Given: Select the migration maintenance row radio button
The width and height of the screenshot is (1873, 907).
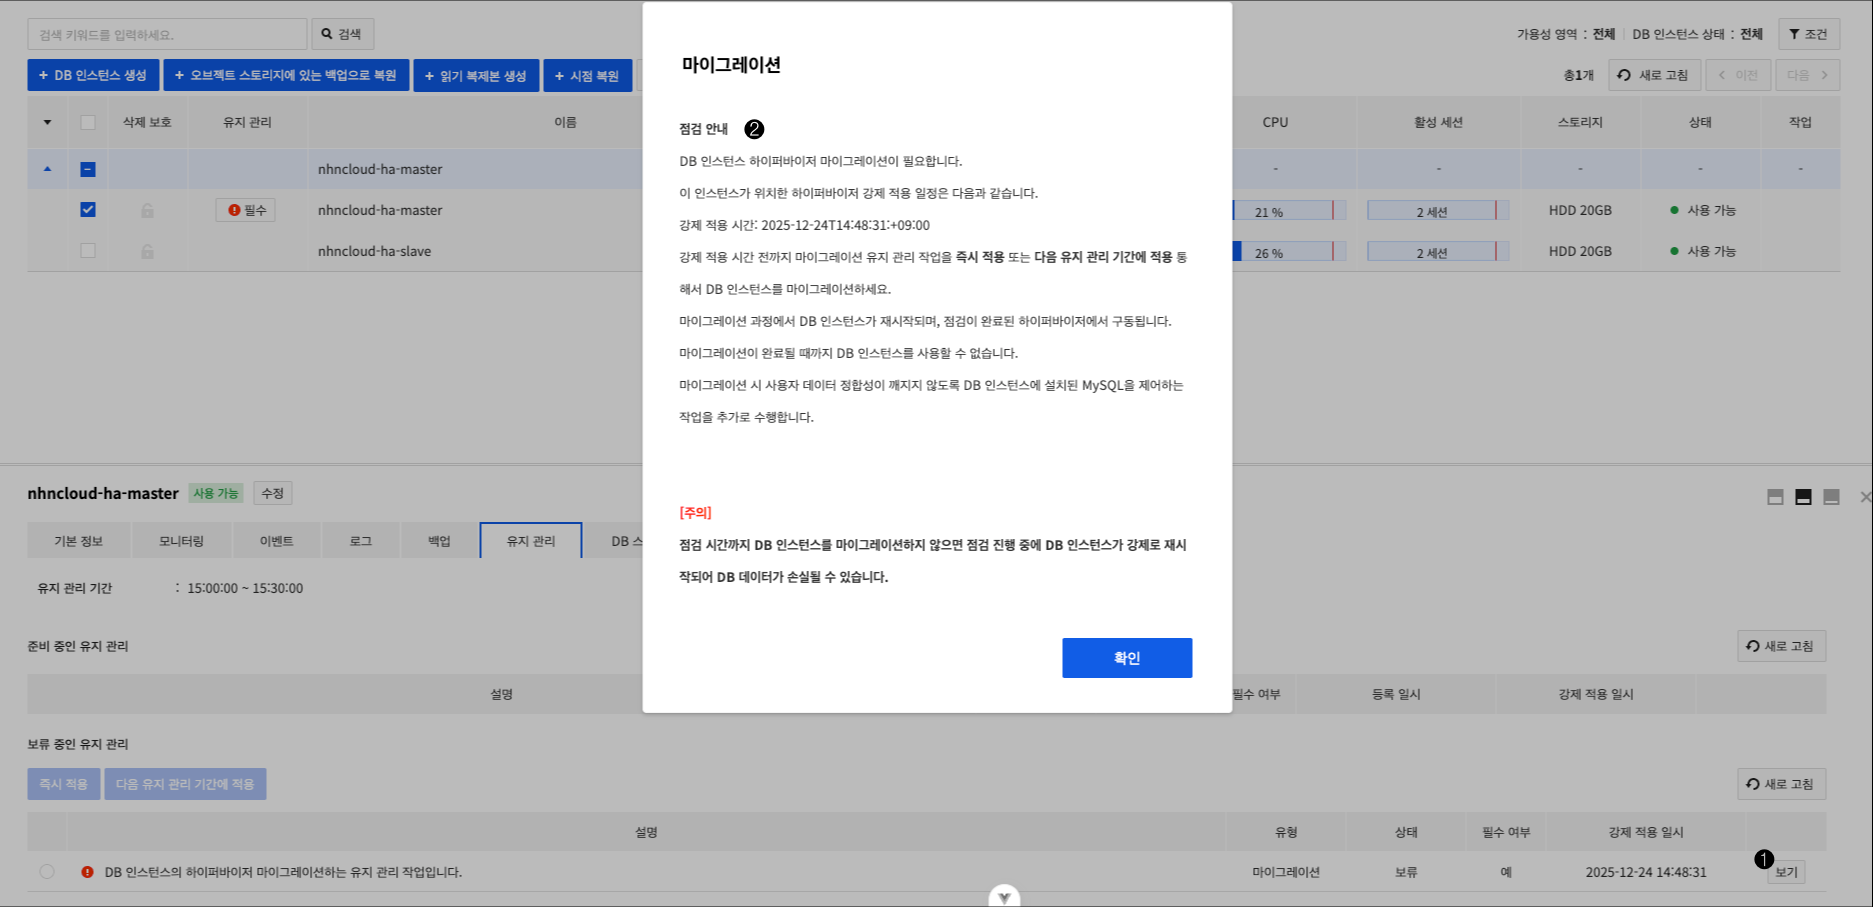Looking at the screenshot, I should click(46, 871).
